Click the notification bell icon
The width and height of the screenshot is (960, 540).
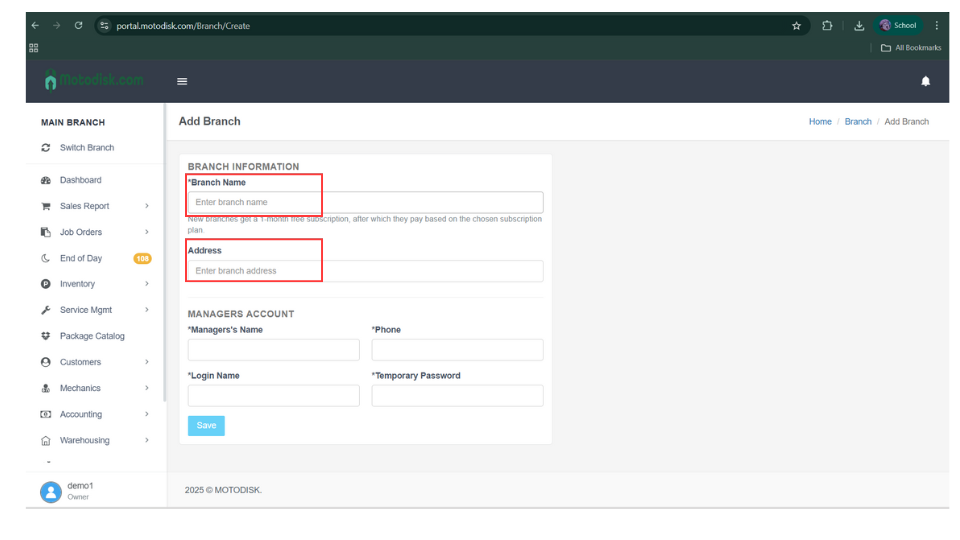[x=925, y=82]
